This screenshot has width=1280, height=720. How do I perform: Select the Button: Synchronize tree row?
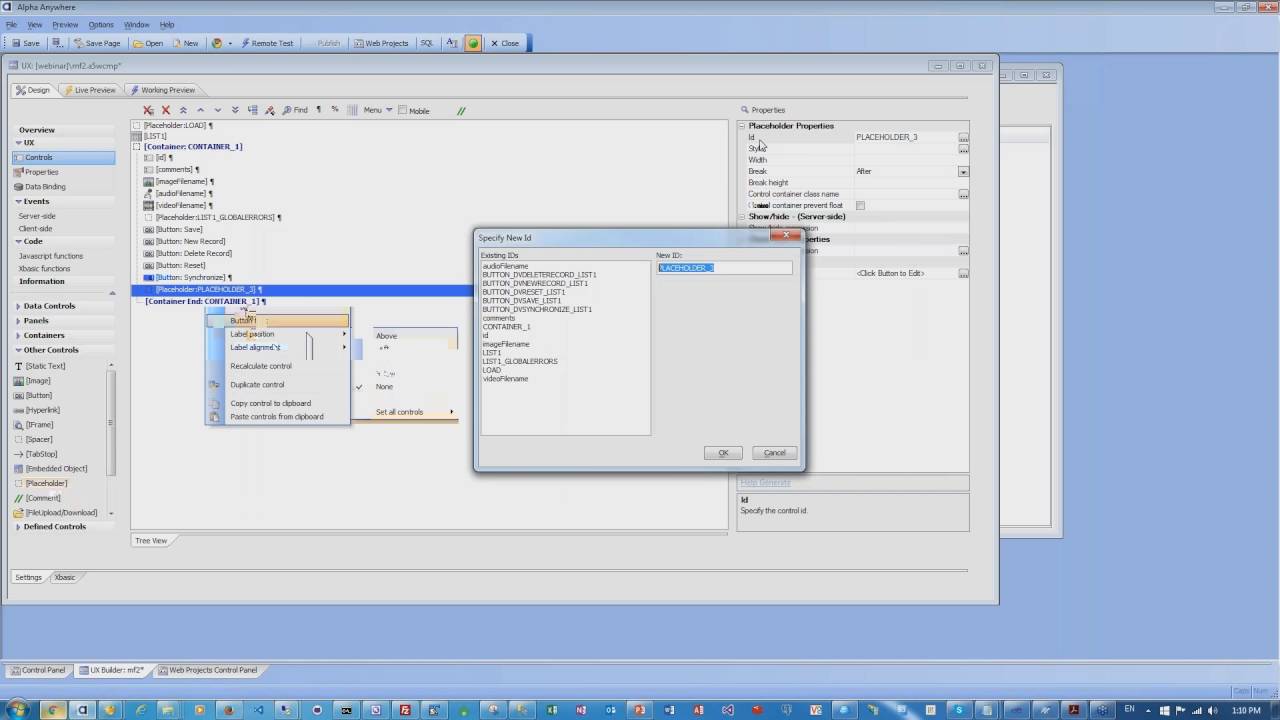click(x=188, y=277)
